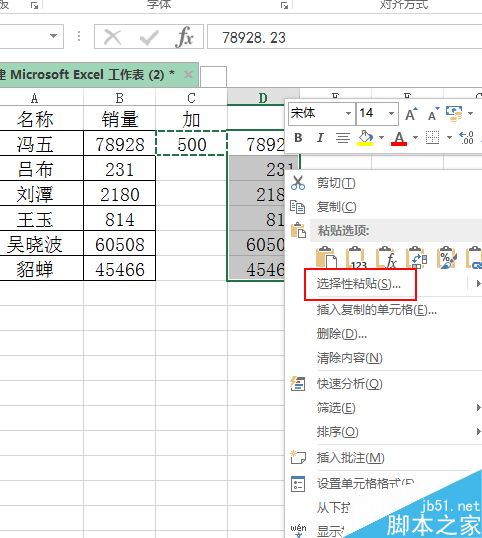Choose the Paste Formatting (%) clipboard icon
The image size is (482, 538).
[x=447, y=257]
